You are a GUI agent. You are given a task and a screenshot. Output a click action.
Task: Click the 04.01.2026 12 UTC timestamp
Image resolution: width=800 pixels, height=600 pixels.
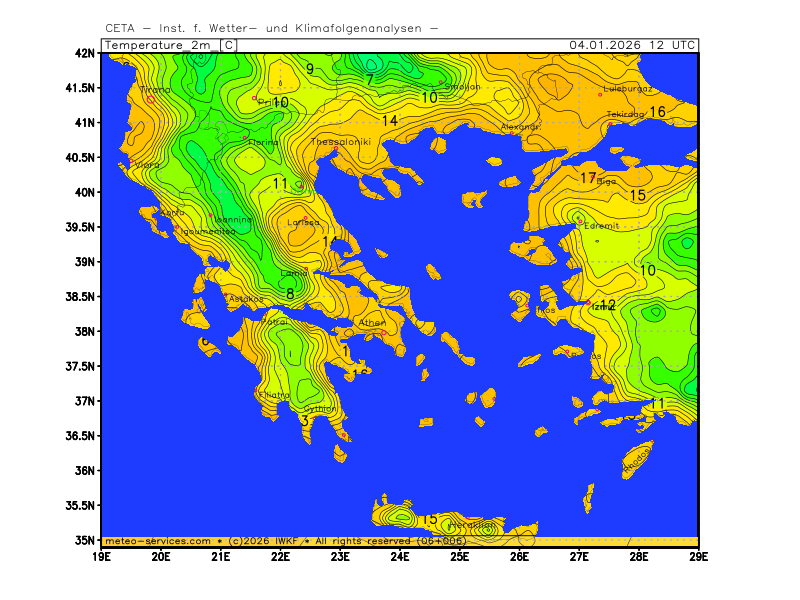(x=632, y=45)
